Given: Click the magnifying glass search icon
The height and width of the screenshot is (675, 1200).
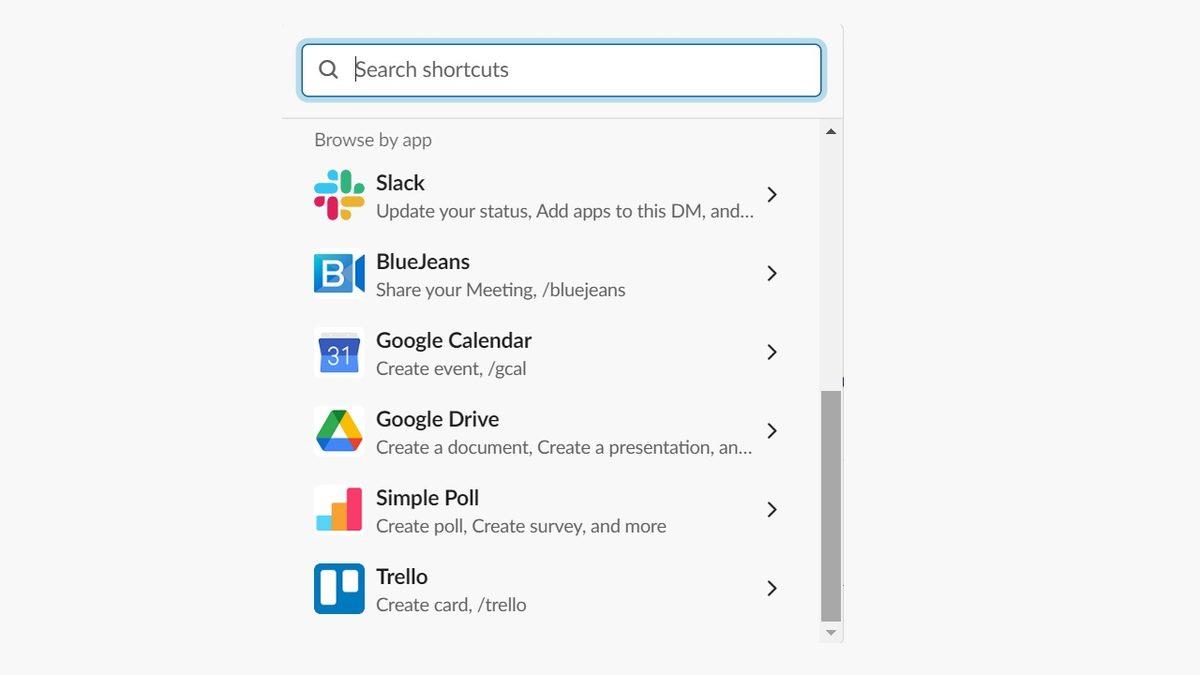Looking at the screenshot, I should point(328,69).
